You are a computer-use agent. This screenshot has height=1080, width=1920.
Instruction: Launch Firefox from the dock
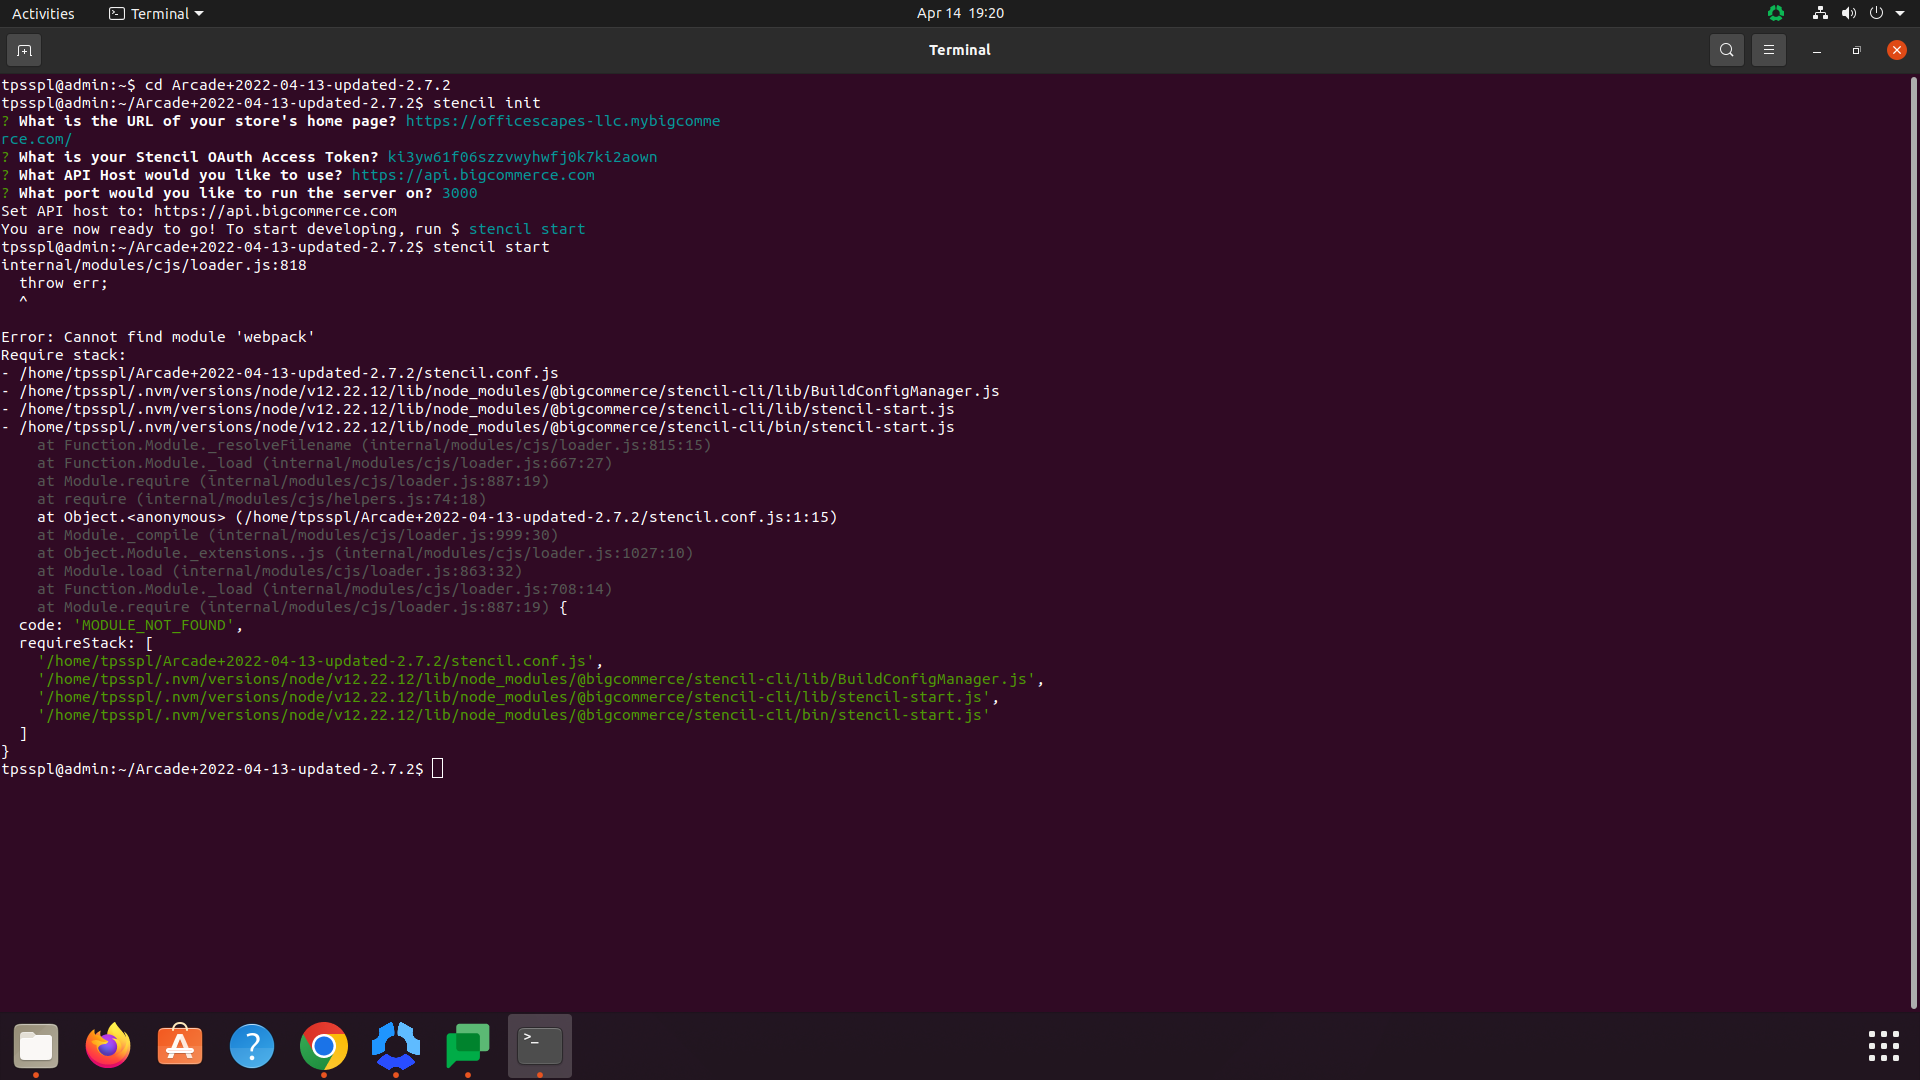click(108, 1046)
